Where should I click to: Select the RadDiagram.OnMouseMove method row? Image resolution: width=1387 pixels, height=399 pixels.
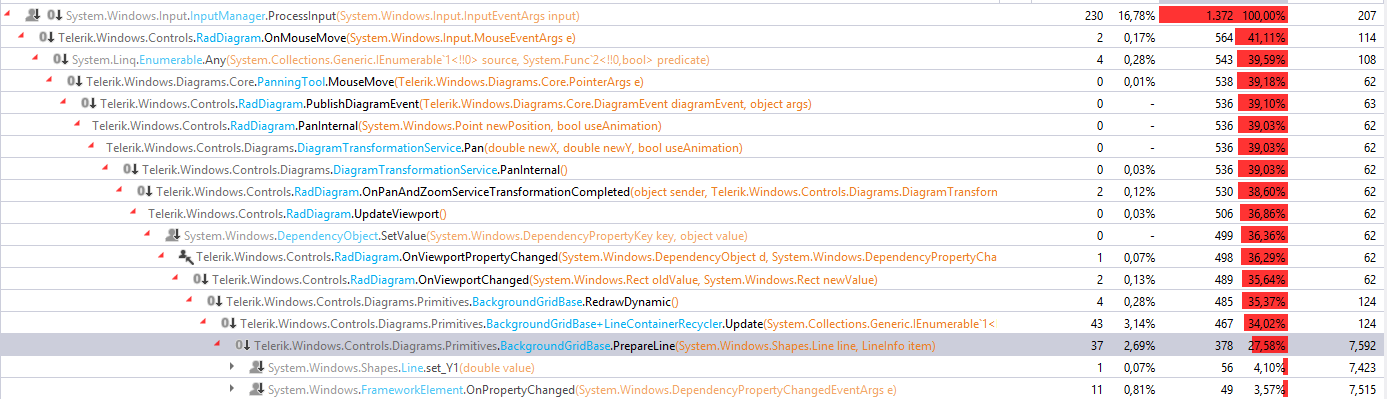pyautogui.click(x=693, y=37)
